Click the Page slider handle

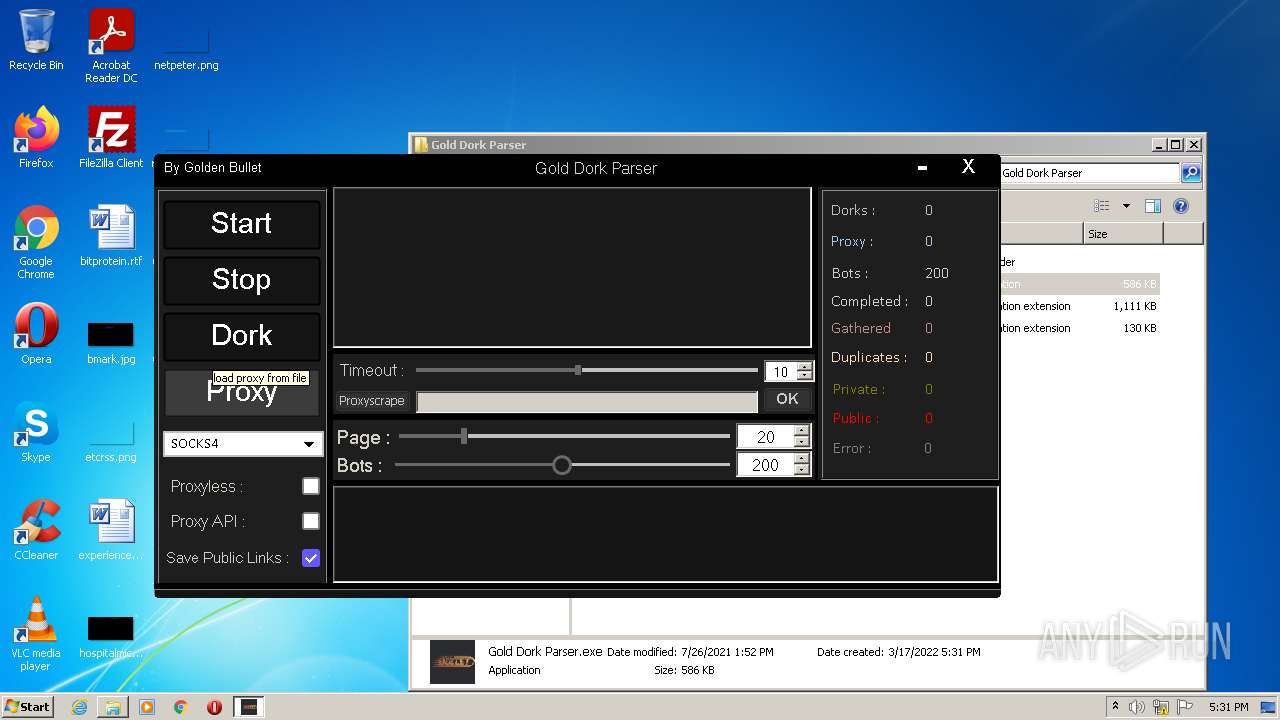coord(464,436)
